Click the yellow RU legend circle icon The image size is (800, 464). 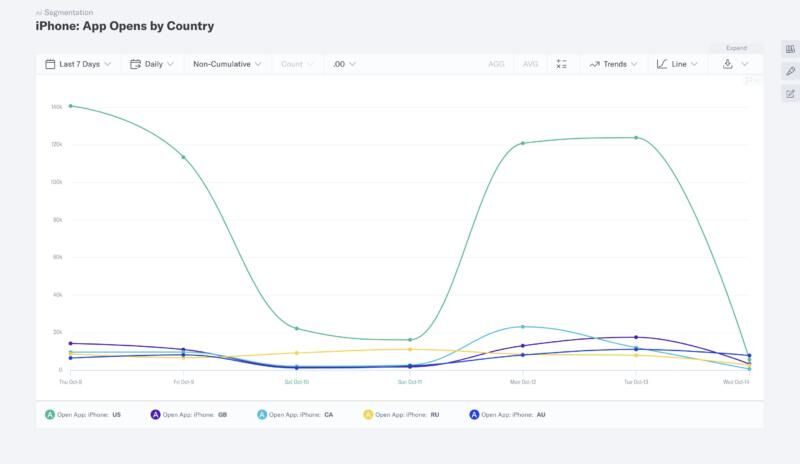point(368,414)
